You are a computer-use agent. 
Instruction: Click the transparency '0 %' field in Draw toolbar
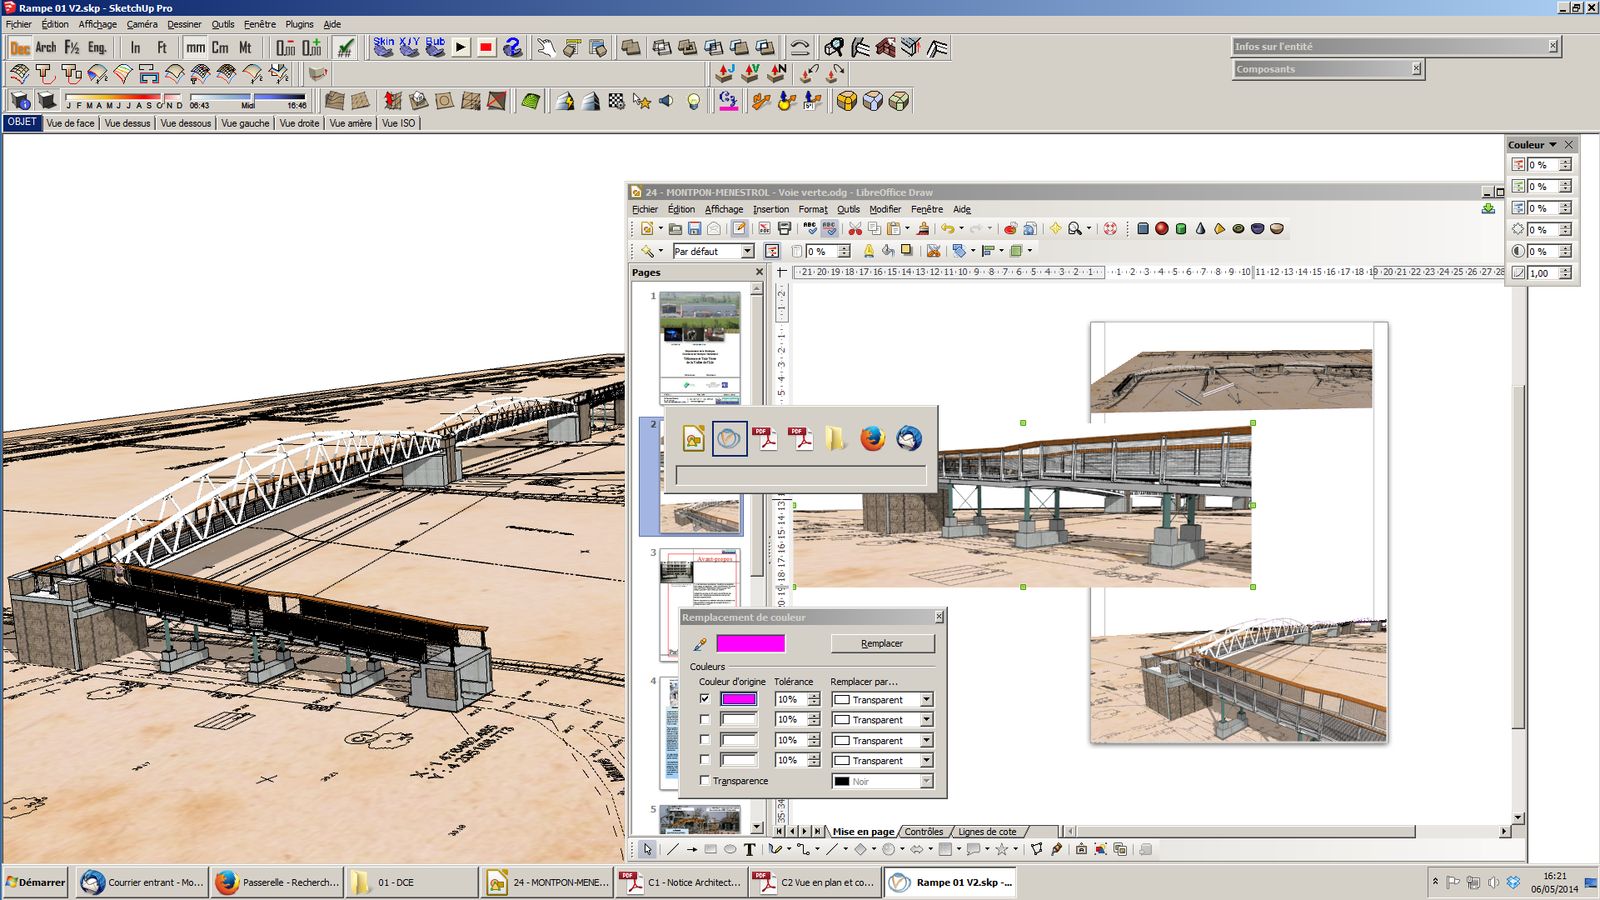[x=820, y=252]
